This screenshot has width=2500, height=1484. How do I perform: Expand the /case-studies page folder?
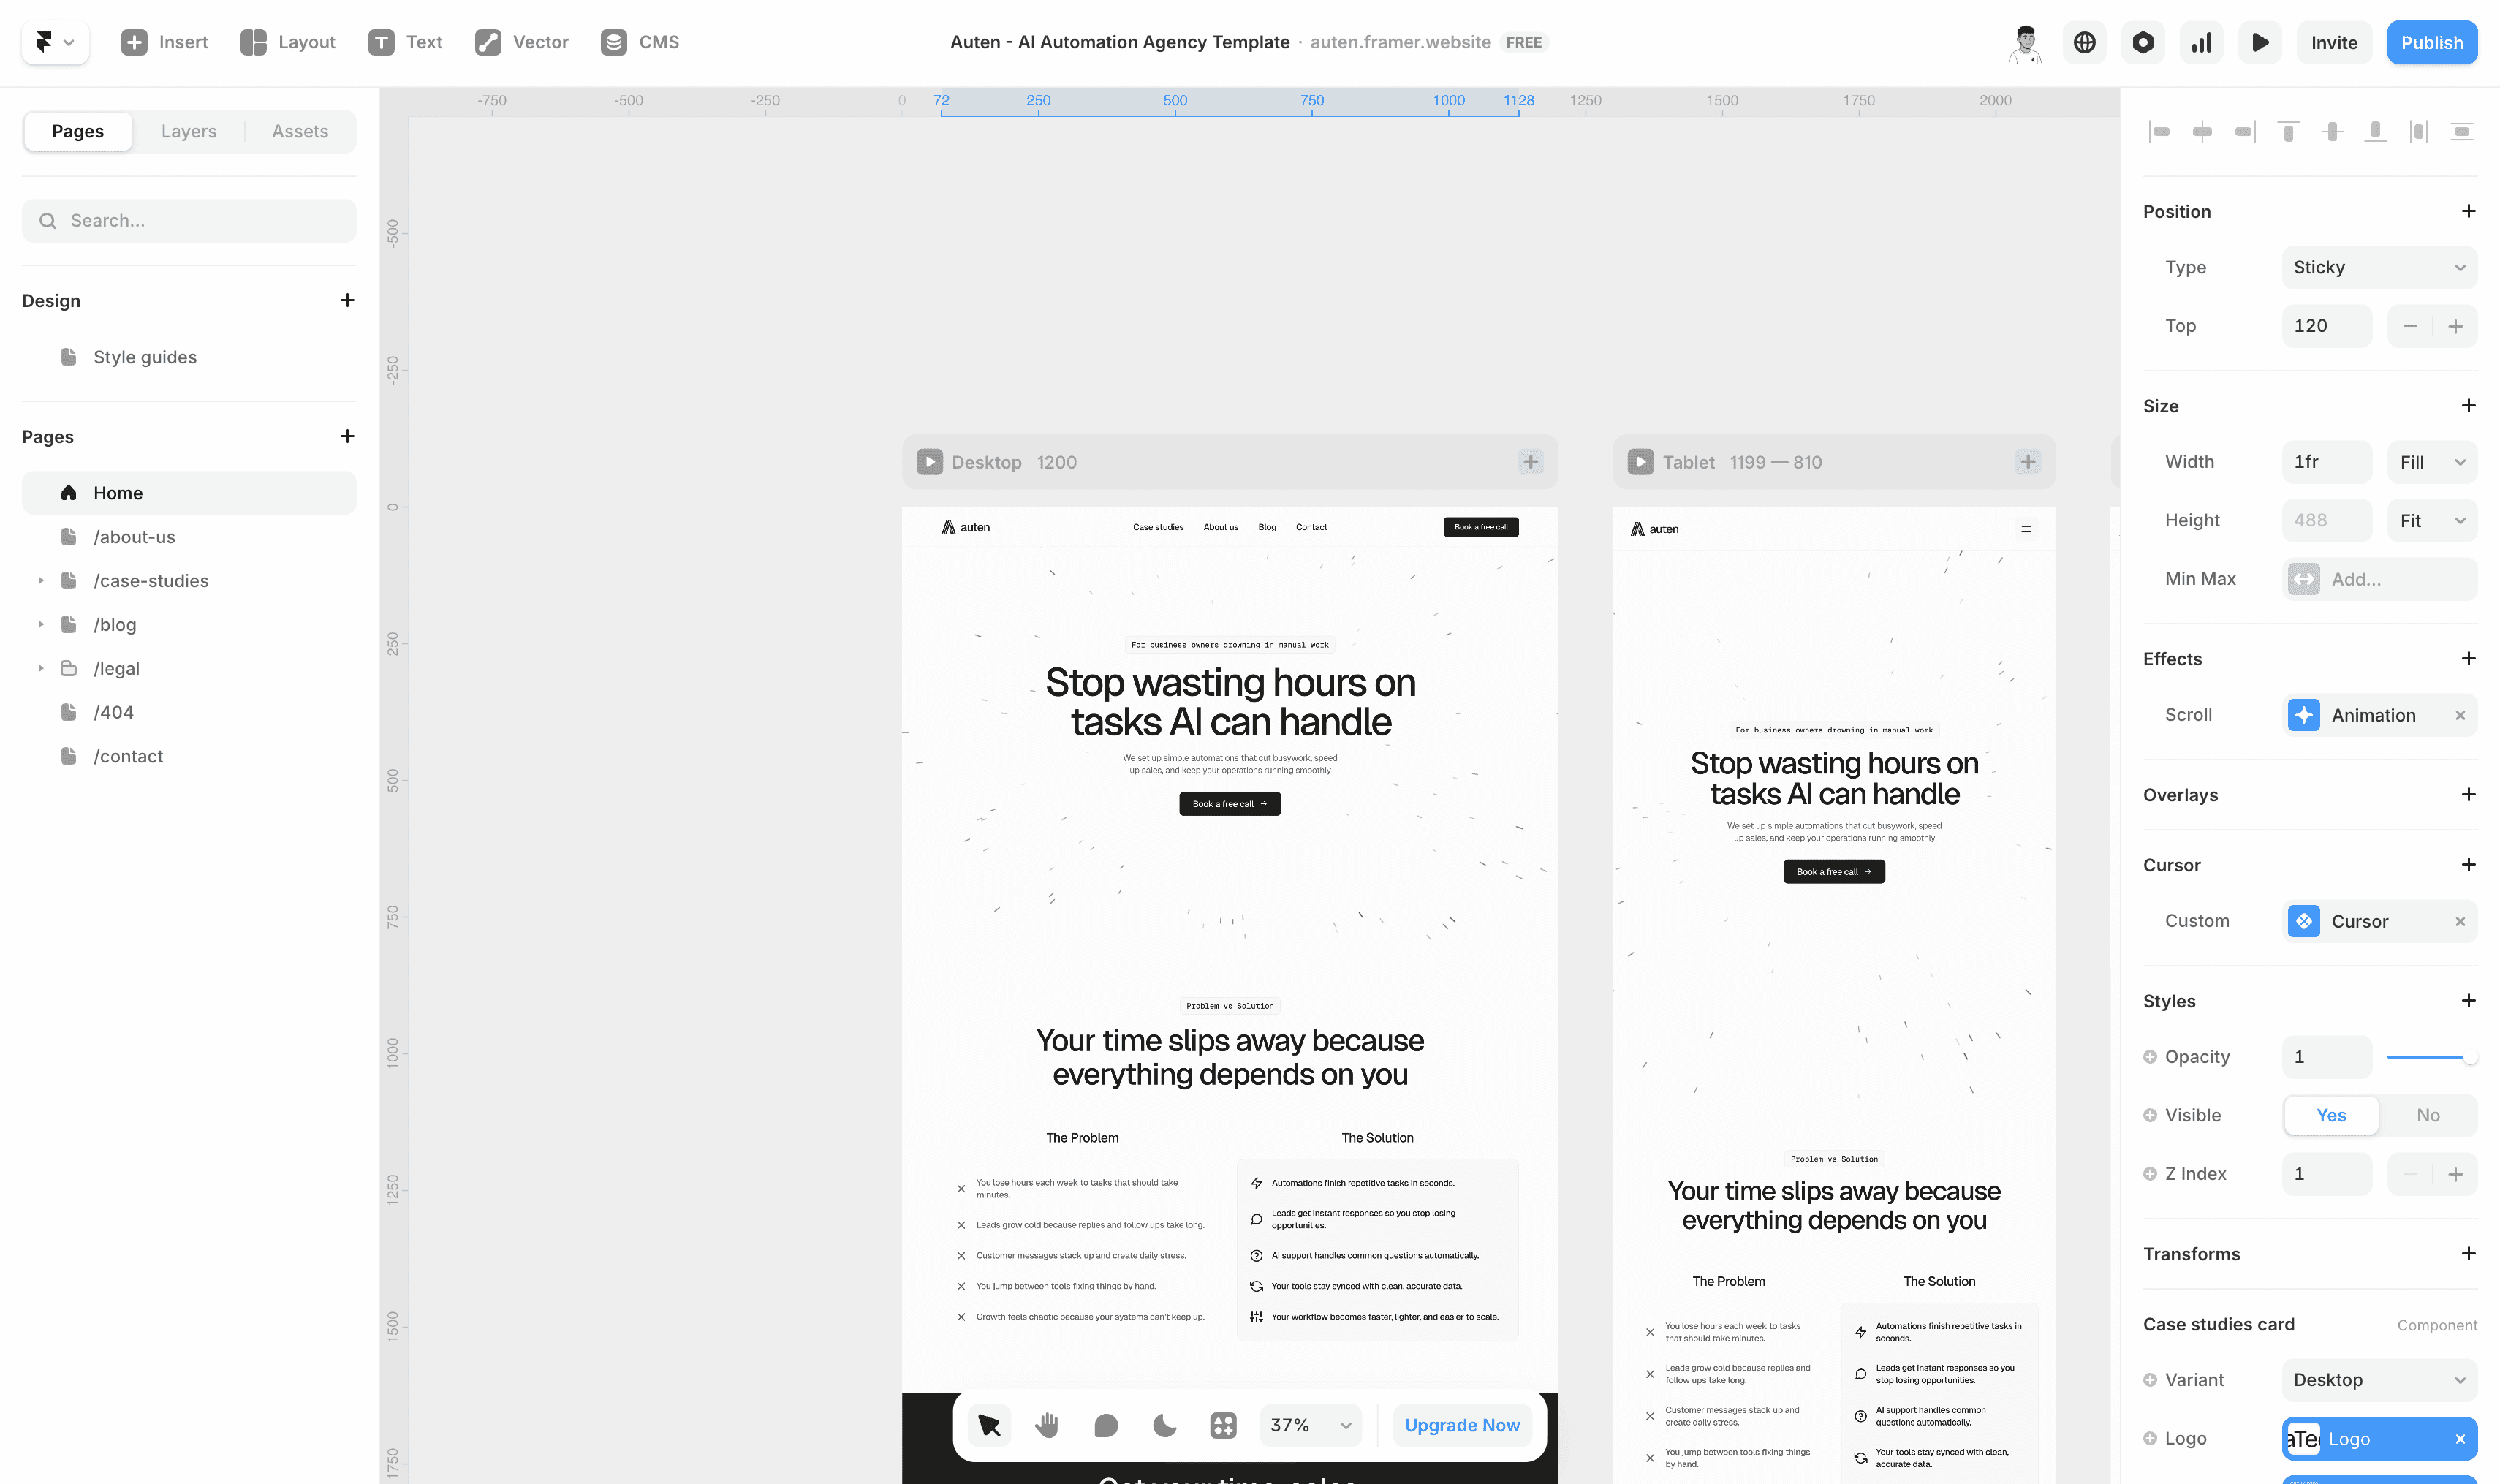41,581
